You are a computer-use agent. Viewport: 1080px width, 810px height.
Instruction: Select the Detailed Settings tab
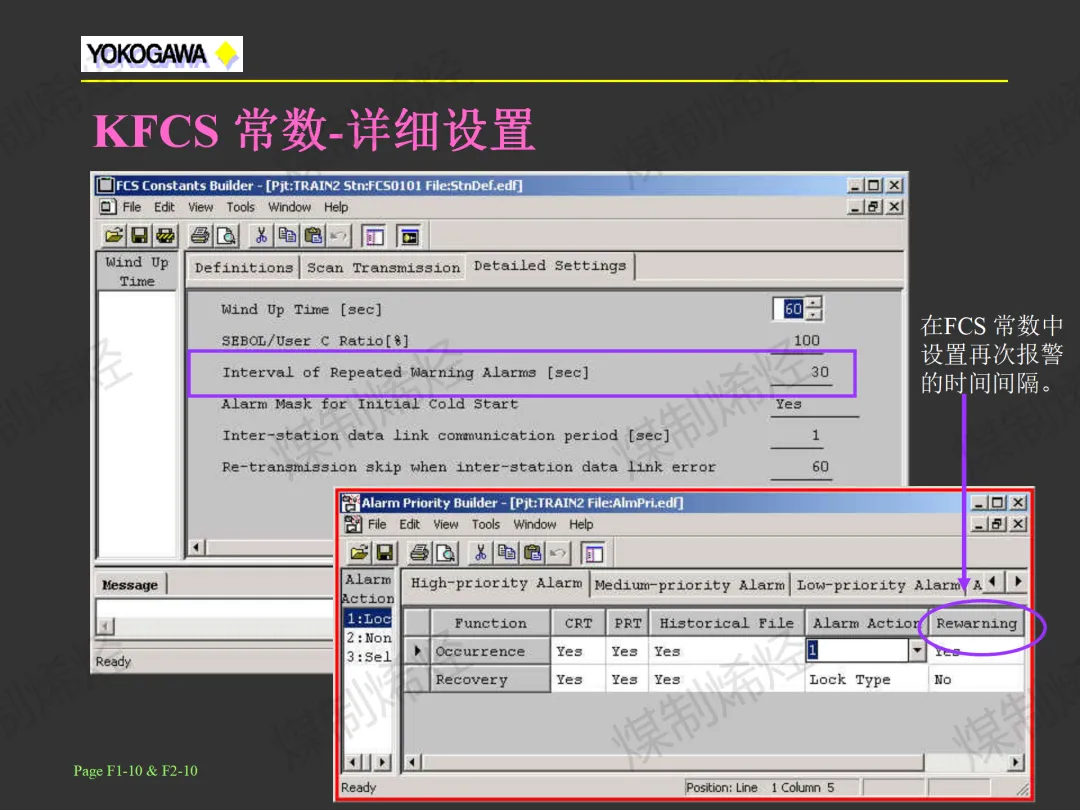point(550,266)
